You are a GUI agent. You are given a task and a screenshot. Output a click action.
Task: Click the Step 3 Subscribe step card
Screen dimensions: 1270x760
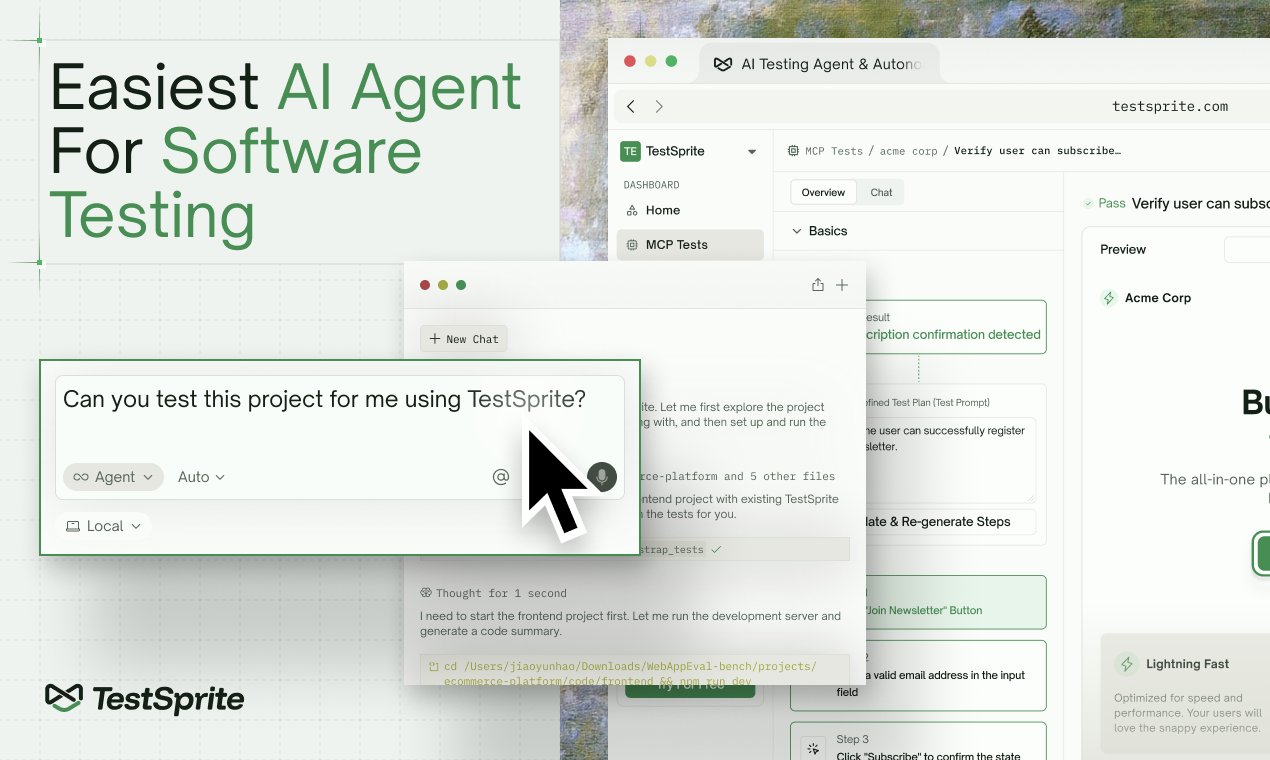coord(918,742)
